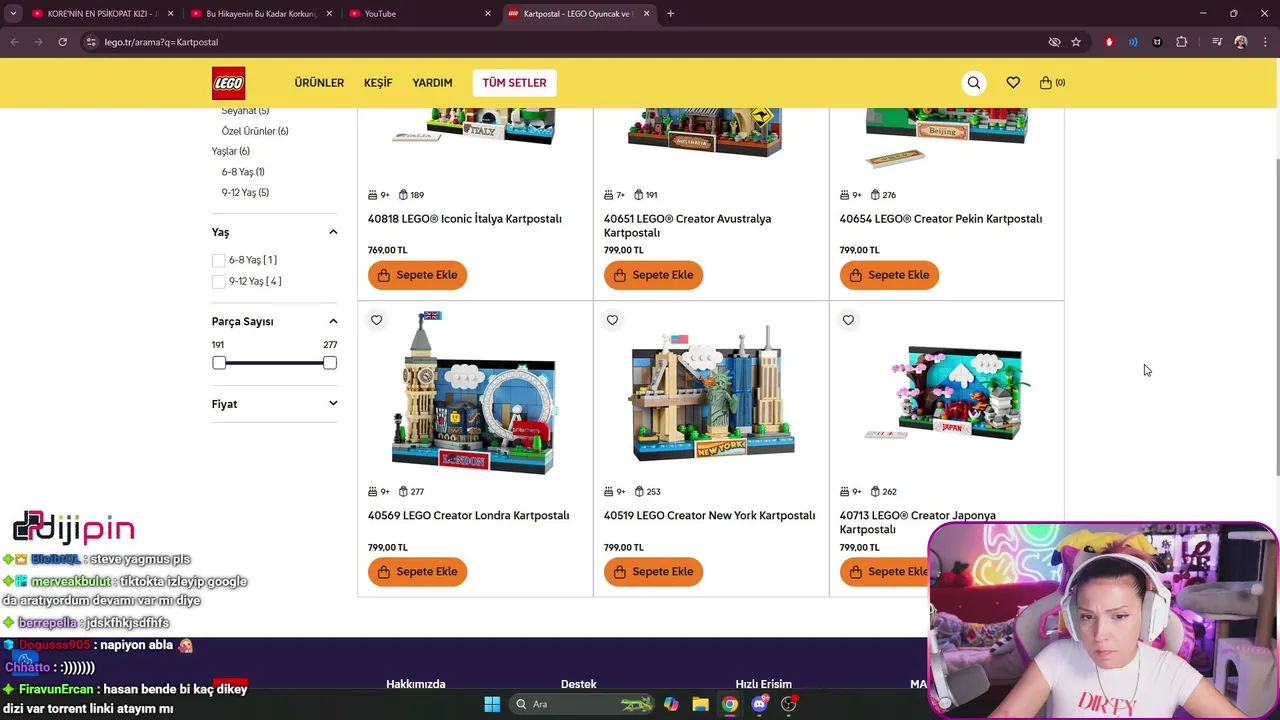Grab the maximum piece count slider handle

[330, 363]
